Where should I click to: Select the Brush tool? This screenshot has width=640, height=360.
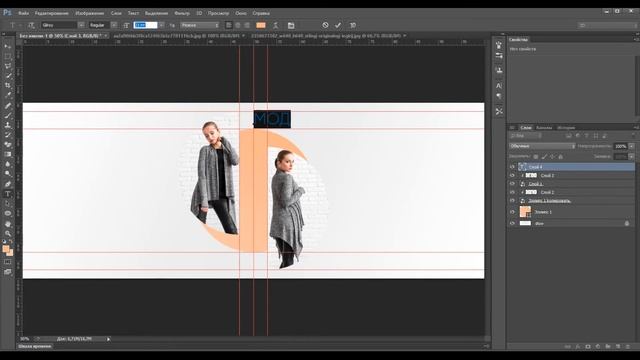pyautogui.click(x=8, y=116)
